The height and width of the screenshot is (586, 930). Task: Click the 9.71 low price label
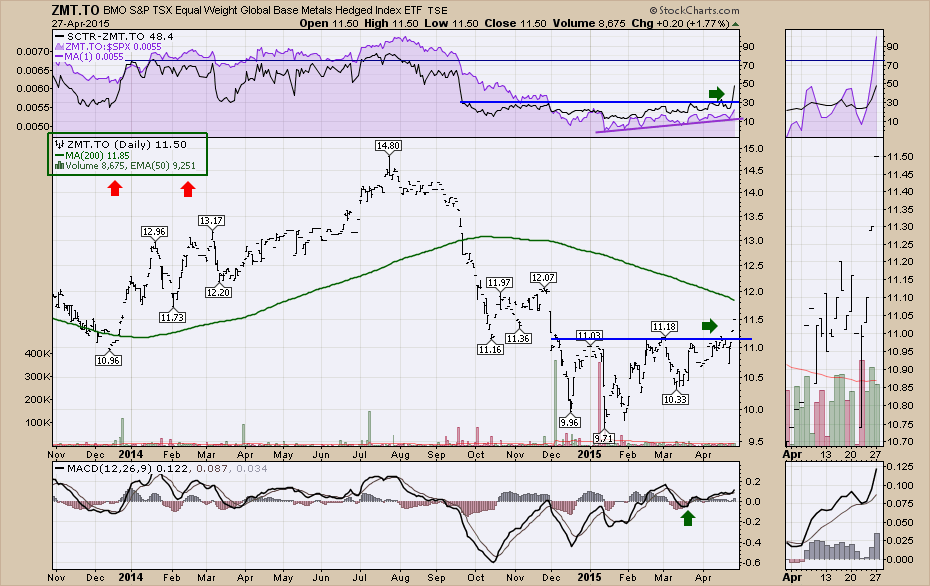604,438
